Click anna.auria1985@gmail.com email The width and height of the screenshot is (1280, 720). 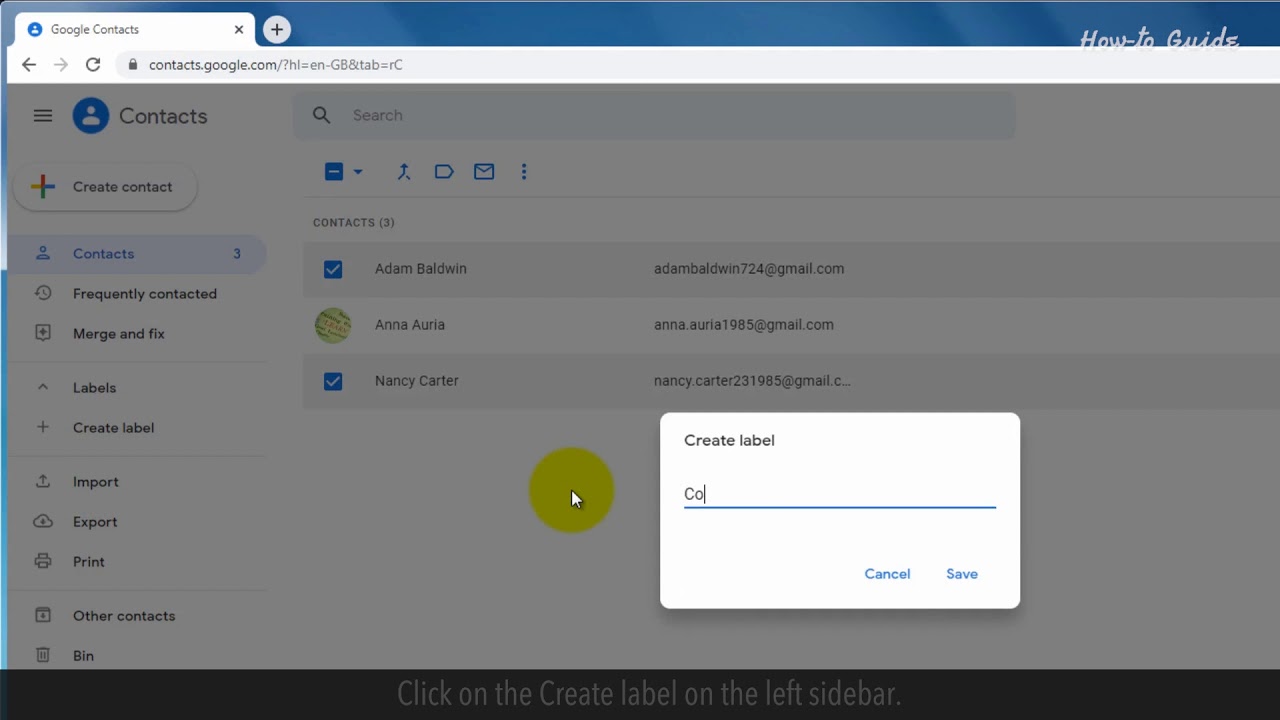click(x=744, y=325)
